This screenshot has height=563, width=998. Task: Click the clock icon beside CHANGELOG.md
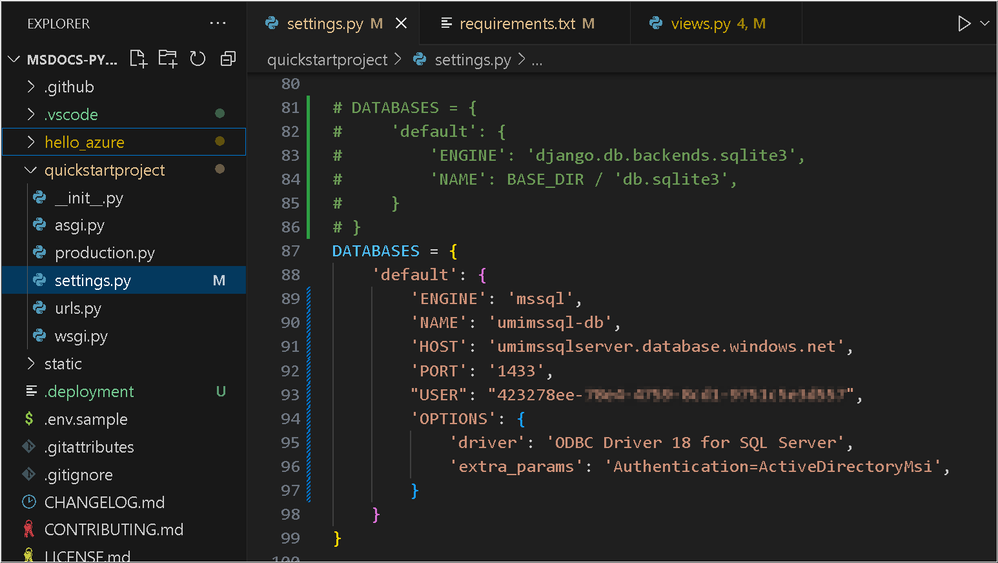[29, 502]
